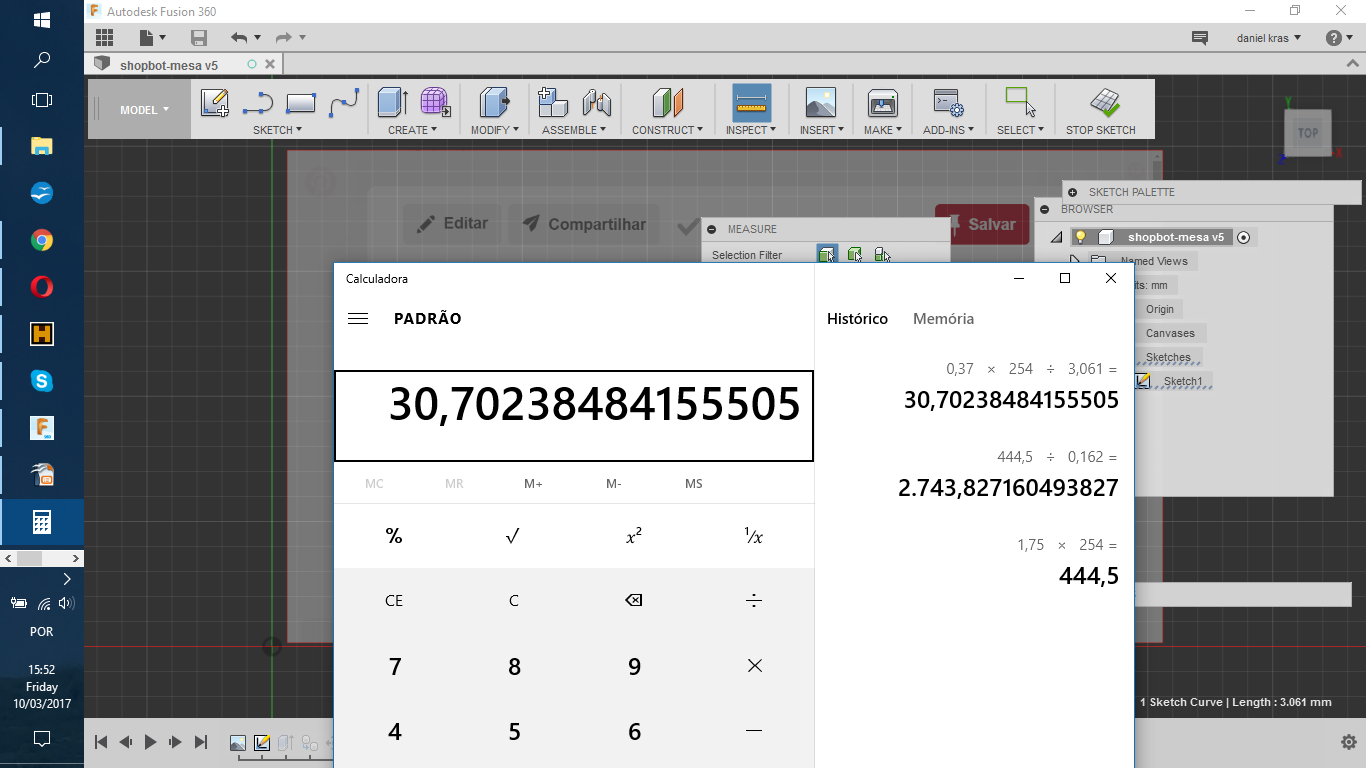The height and width of the screenshot is (768, 1366).
Task: Click the second Measure selection filter icon
Action: 855,255
